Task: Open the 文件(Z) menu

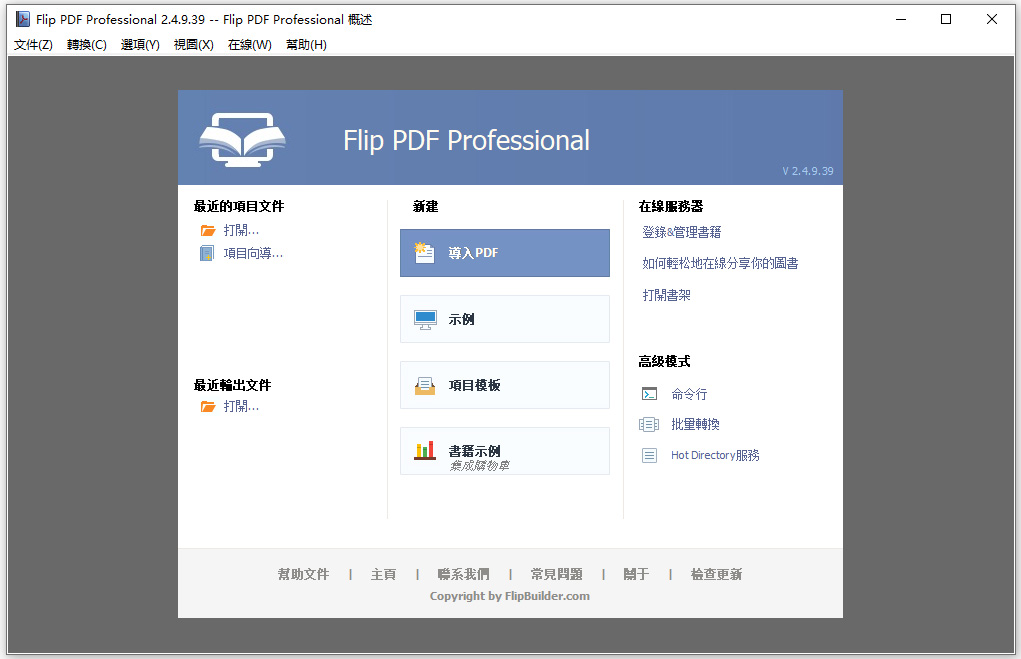Action: pyautogui.click(x=31, y=45)
